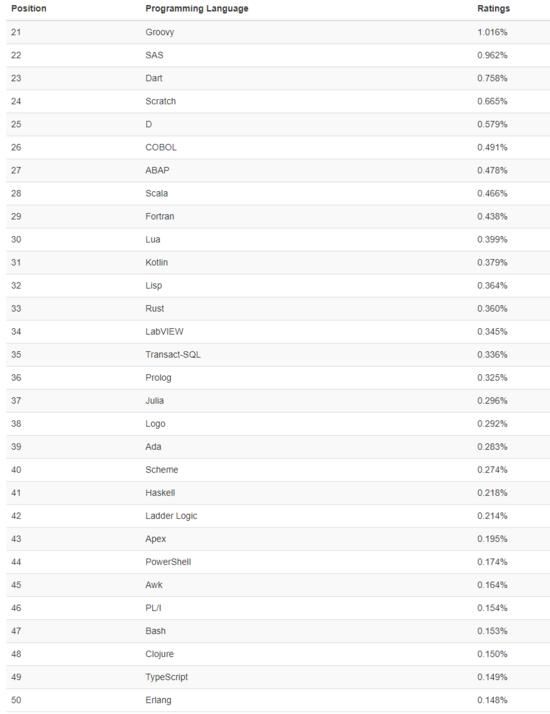Select the 0.360% rating for Rust
The width and height of the screenshot is (550, 714).
[492, 308]
